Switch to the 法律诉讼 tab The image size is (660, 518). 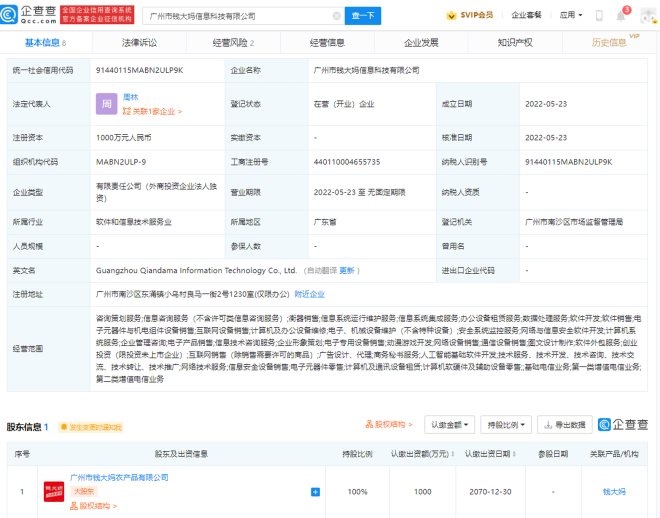[139, 43]
